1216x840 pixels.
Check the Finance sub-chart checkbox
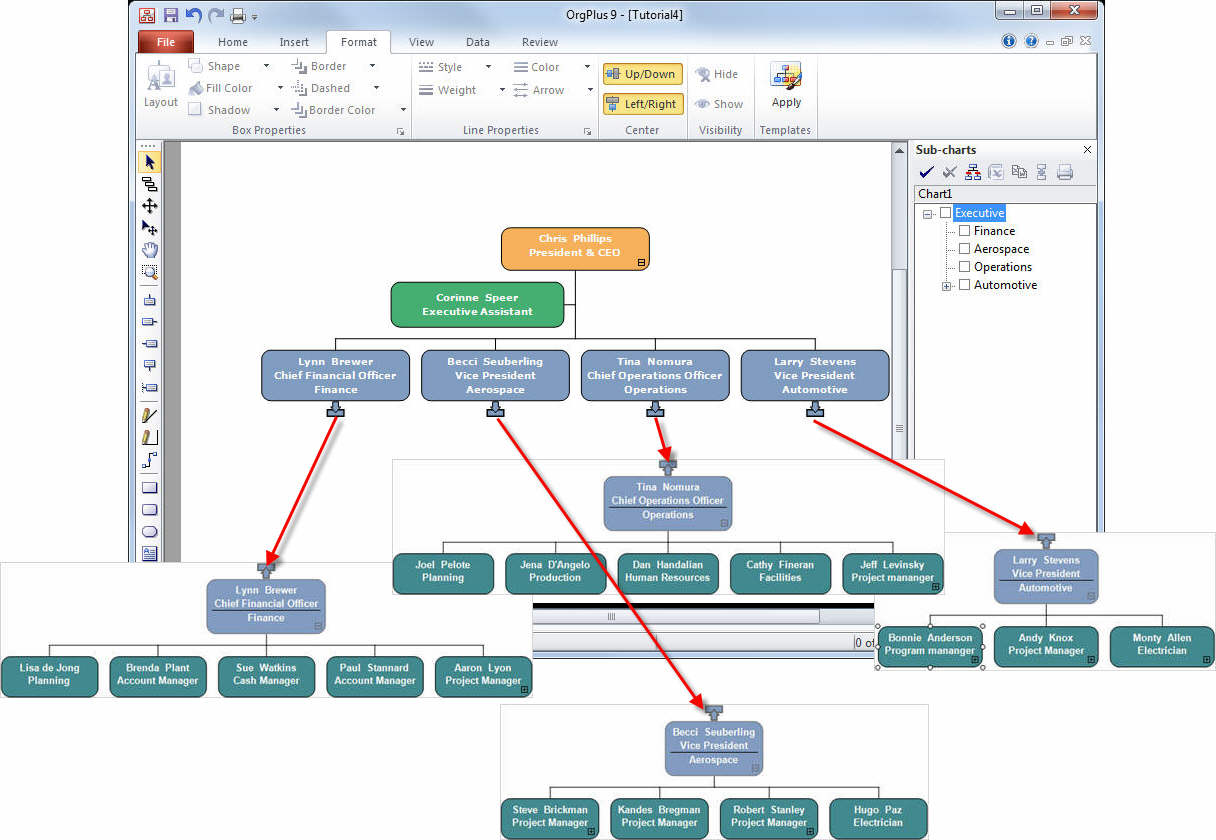tap(965, 231)
